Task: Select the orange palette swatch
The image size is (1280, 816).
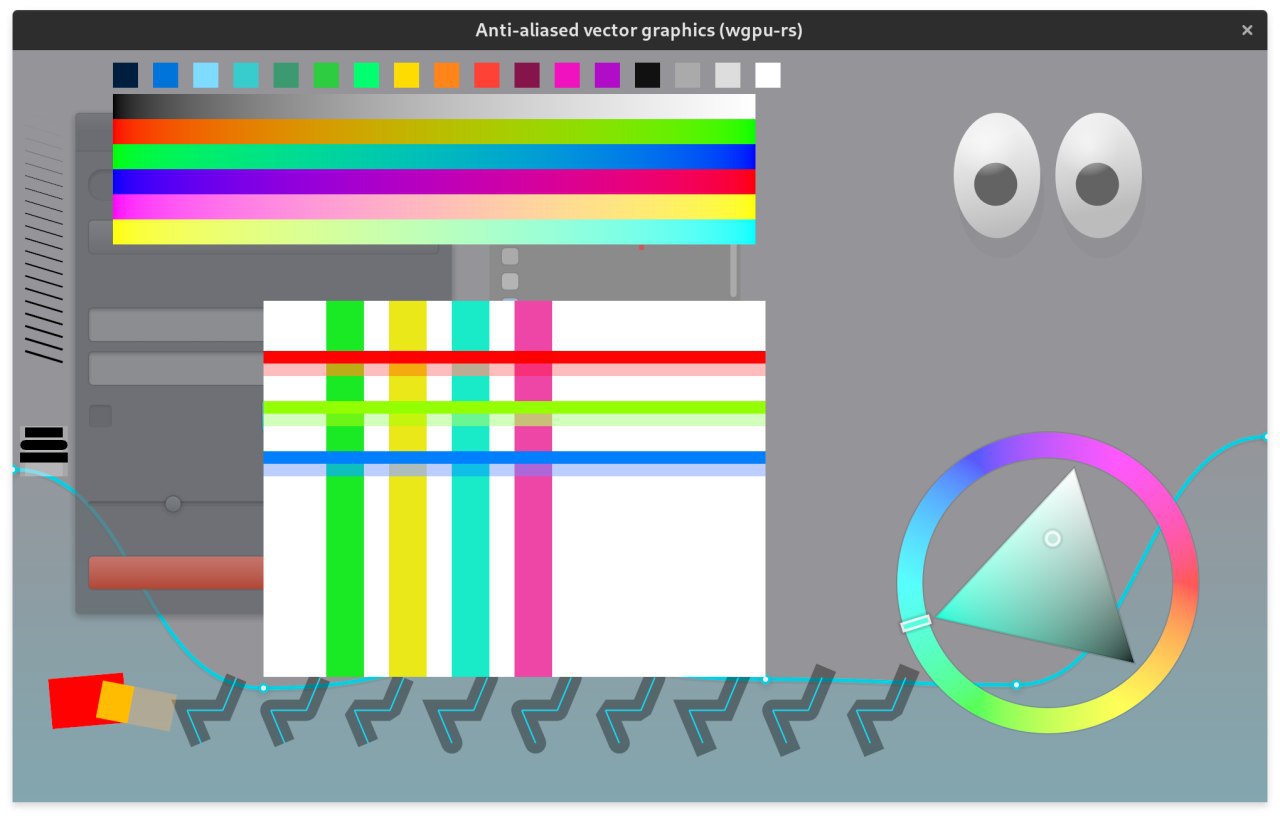Action: [446, 75]
